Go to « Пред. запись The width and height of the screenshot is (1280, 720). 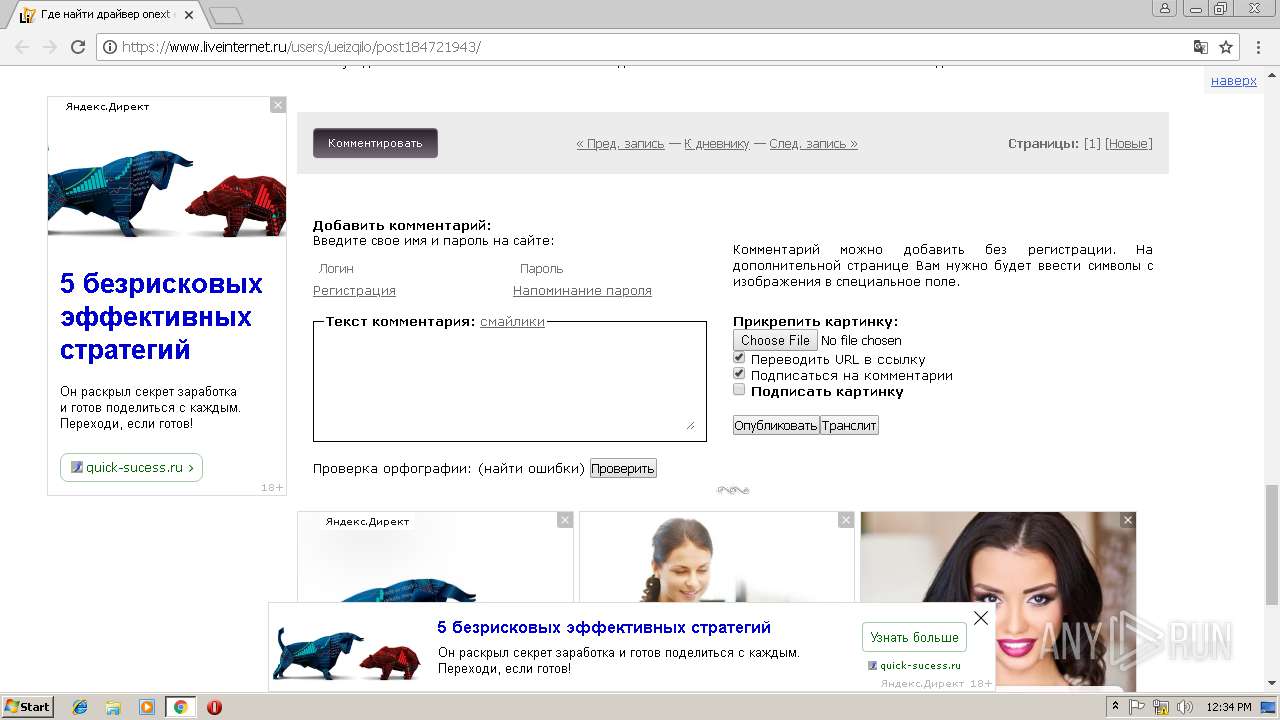coord(620,144)
